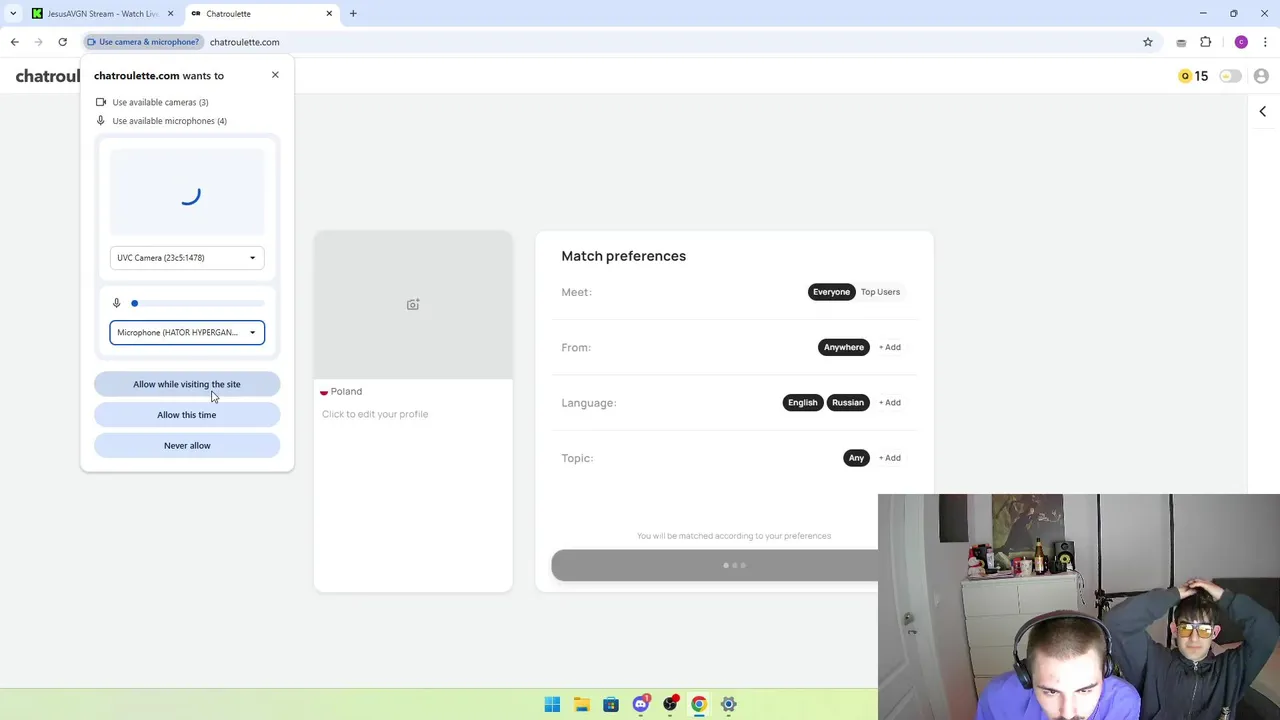Click the 'Match preferences' heading
Screen dimensions: 1280x720
[623, 256]
